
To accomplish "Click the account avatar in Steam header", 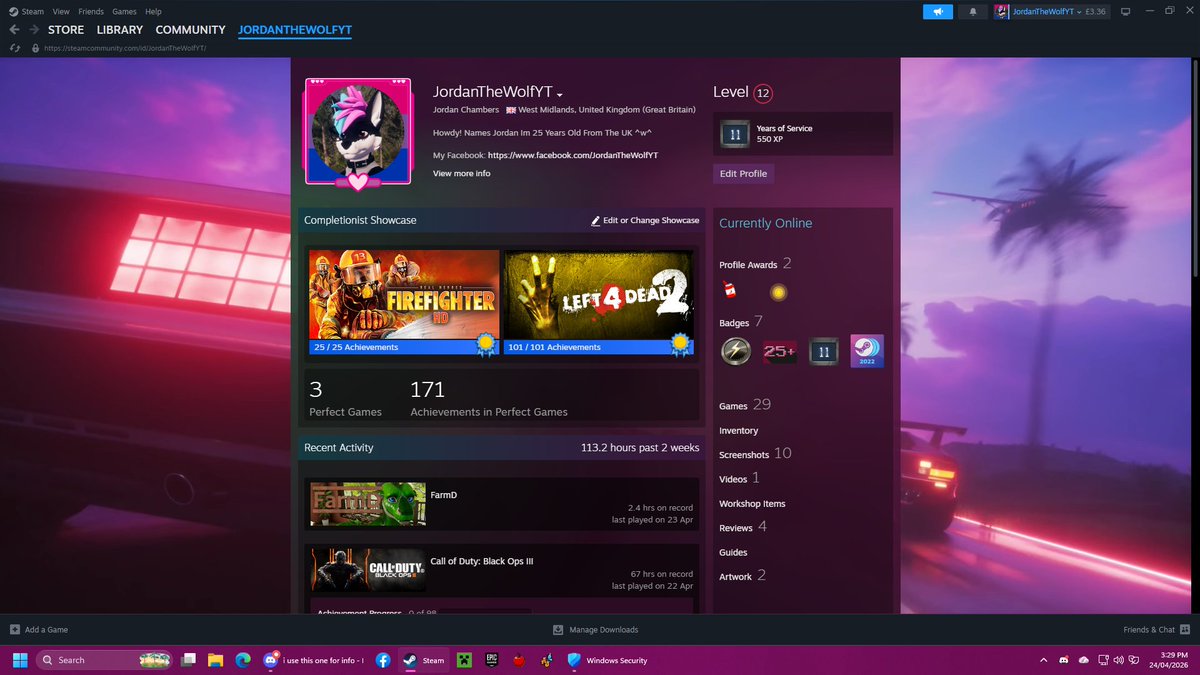I will 1001,12.
